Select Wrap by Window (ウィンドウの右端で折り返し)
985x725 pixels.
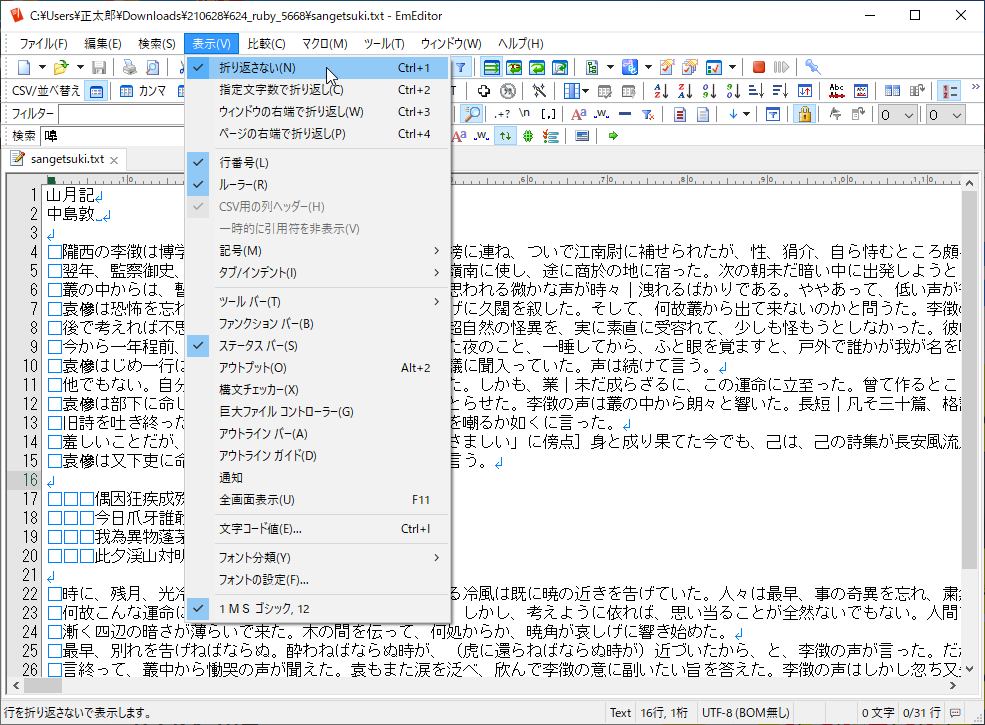pyautogui.click(x=318, y=112)
